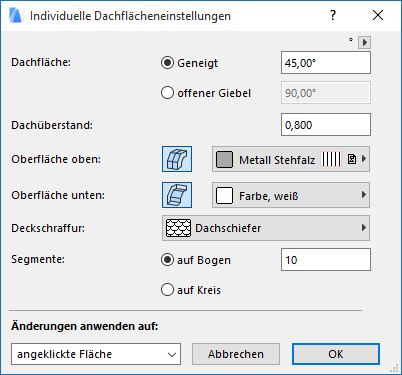Open the help question mark
Screen dimensions: 402x375
tap(333, 15)
